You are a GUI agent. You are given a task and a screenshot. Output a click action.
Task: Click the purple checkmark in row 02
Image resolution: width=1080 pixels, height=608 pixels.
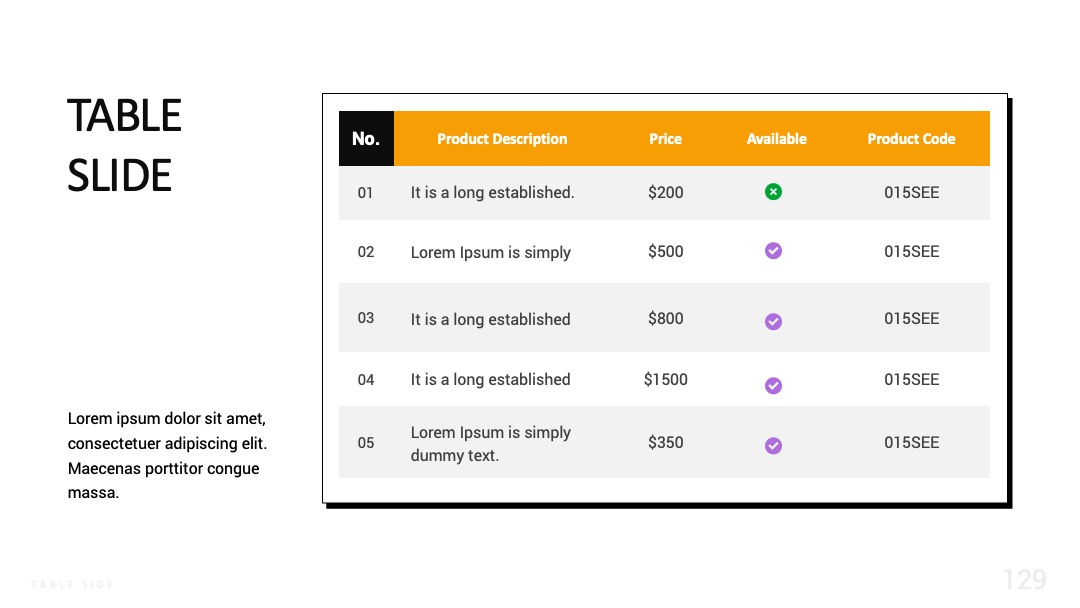[x=773, y=251]
